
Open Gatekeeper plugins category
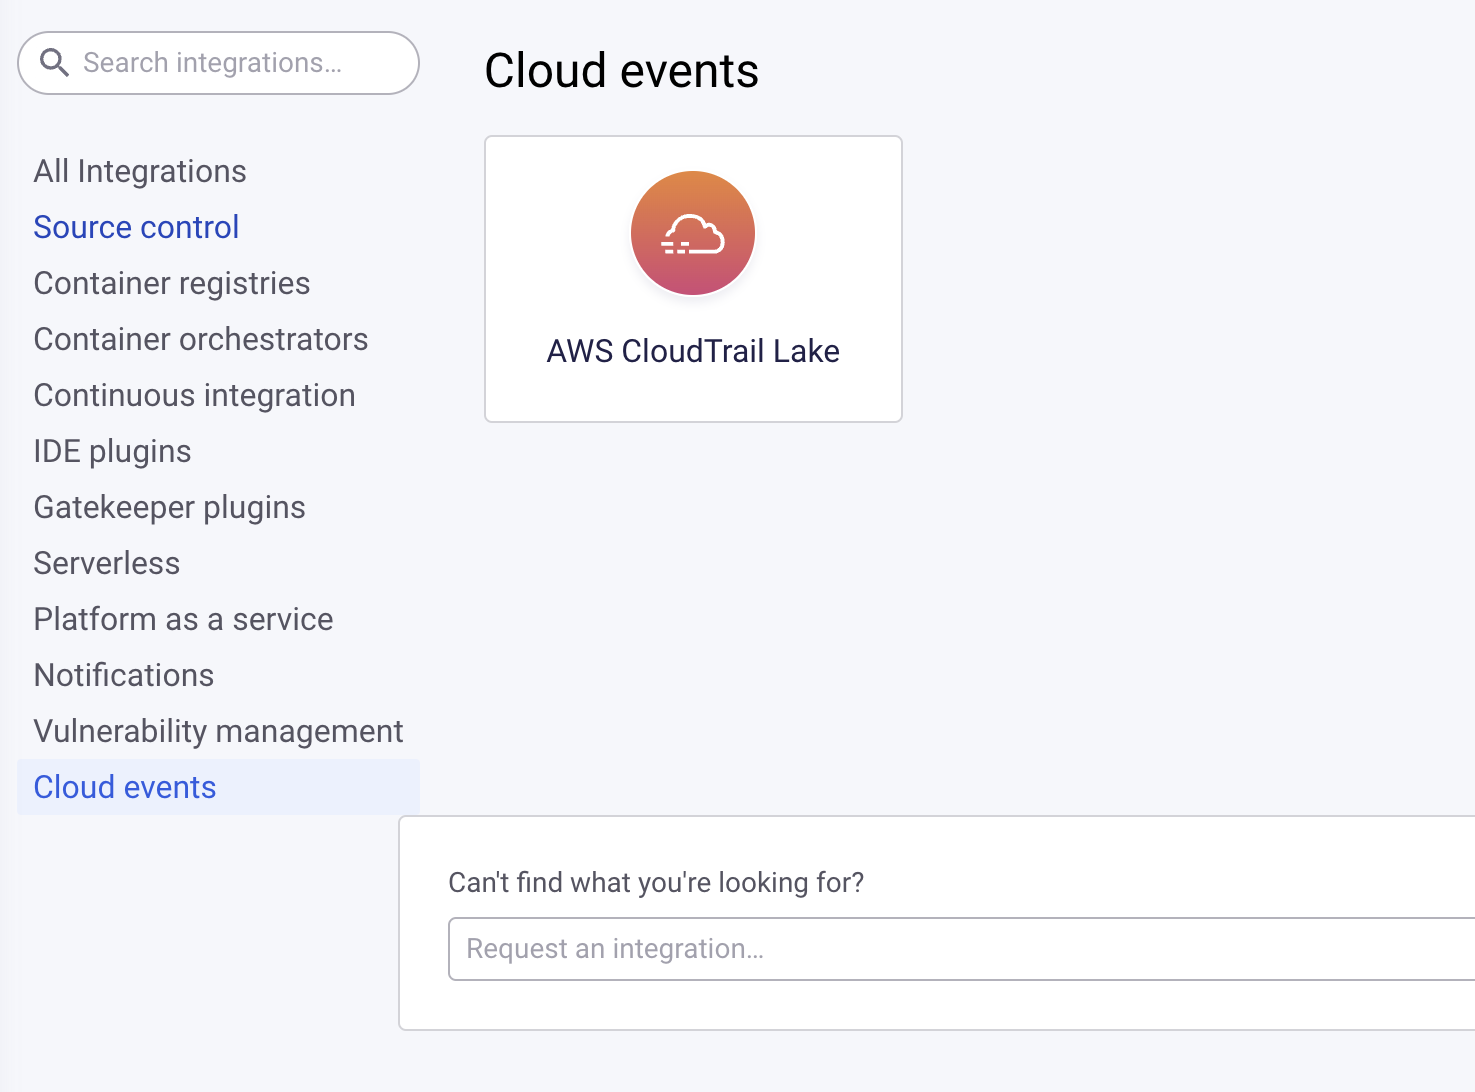tap(170, 507)
